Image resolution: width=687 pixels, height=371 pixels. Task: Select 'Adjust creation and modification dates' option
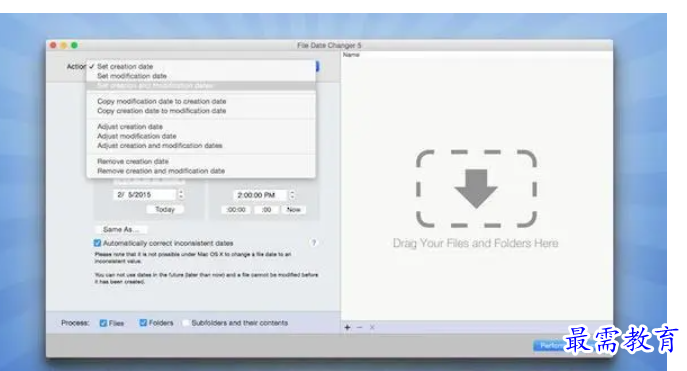[201, 145]
